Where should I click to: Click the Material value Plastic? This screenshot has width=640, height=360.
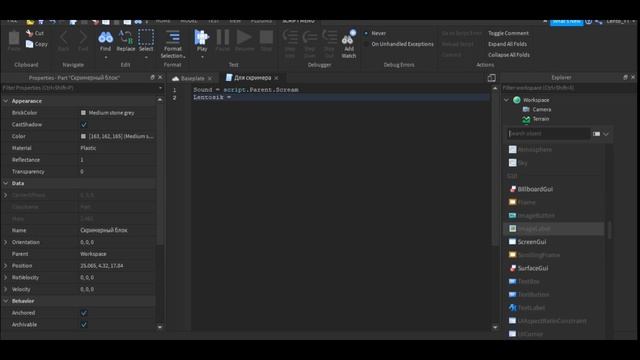(88, 148)
